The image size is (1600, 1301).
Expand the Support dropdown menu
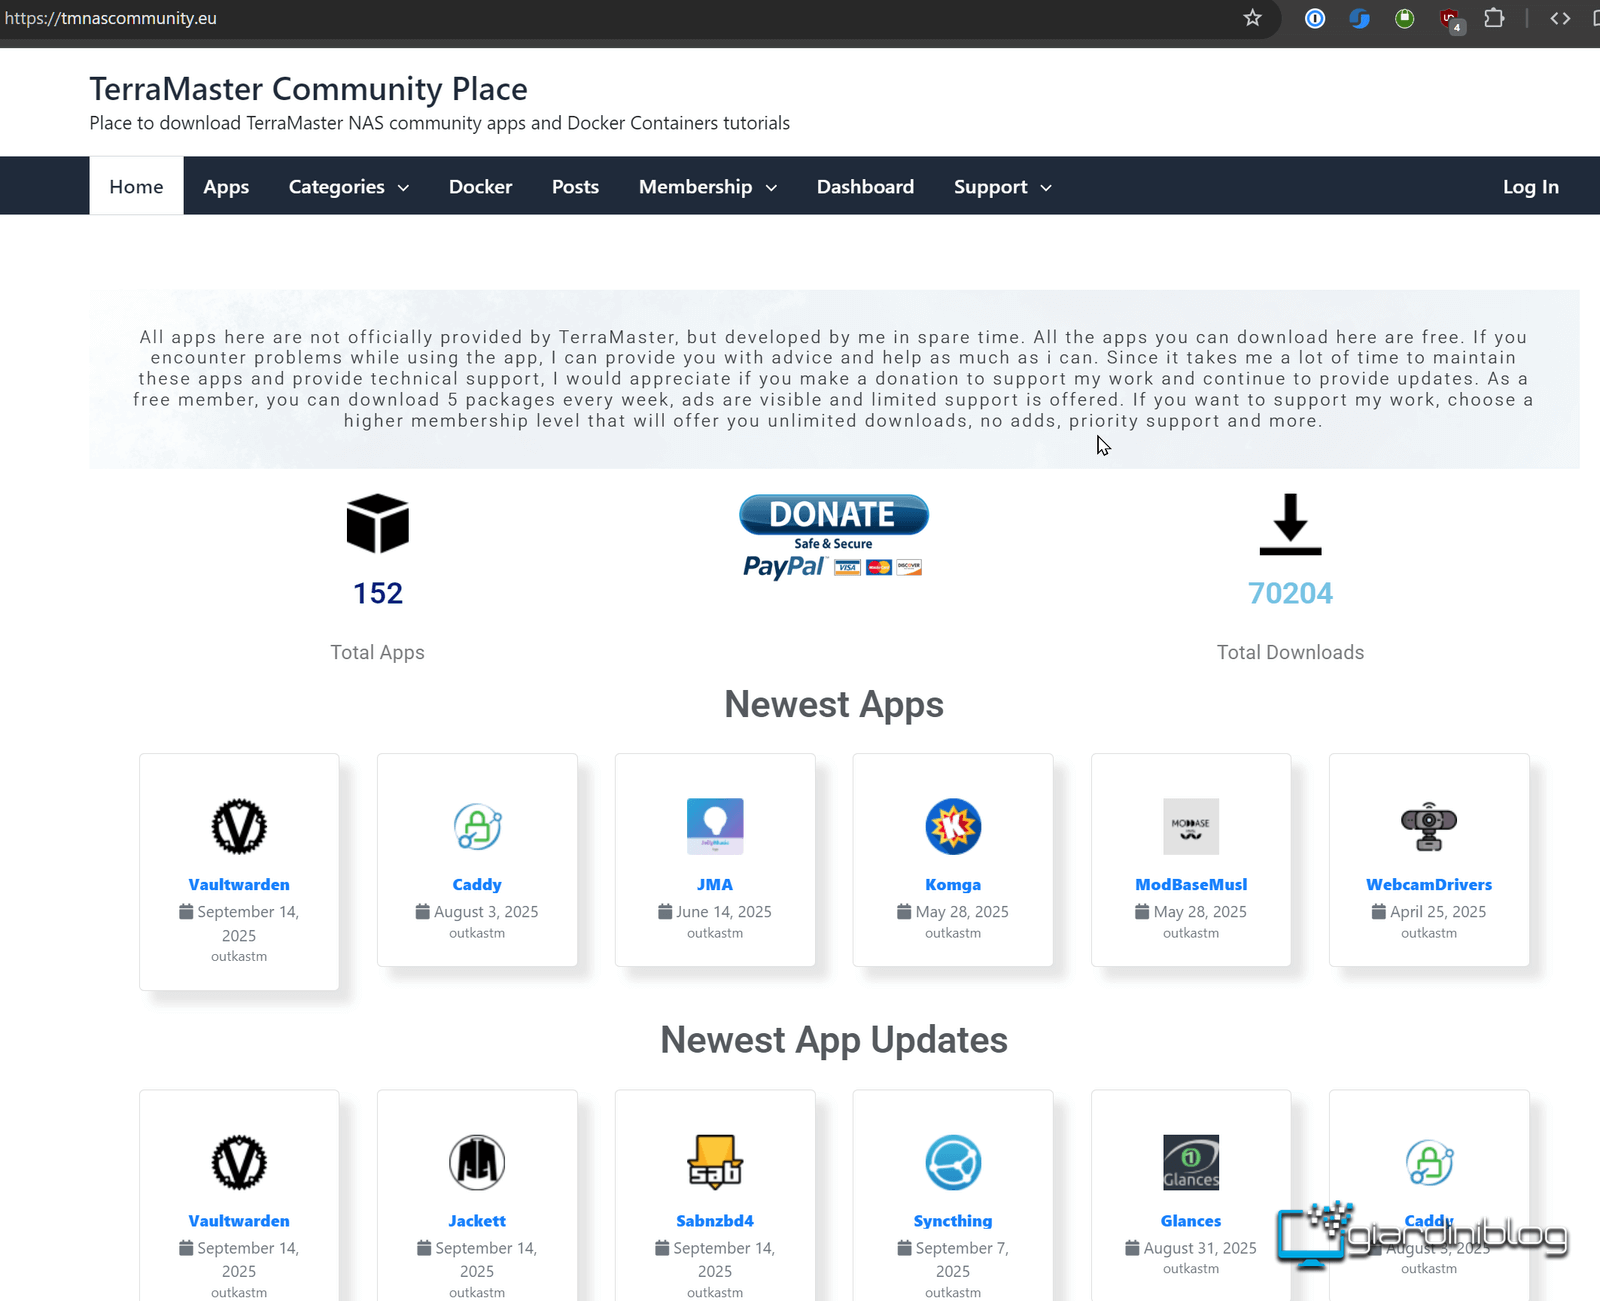[1003, 187]
